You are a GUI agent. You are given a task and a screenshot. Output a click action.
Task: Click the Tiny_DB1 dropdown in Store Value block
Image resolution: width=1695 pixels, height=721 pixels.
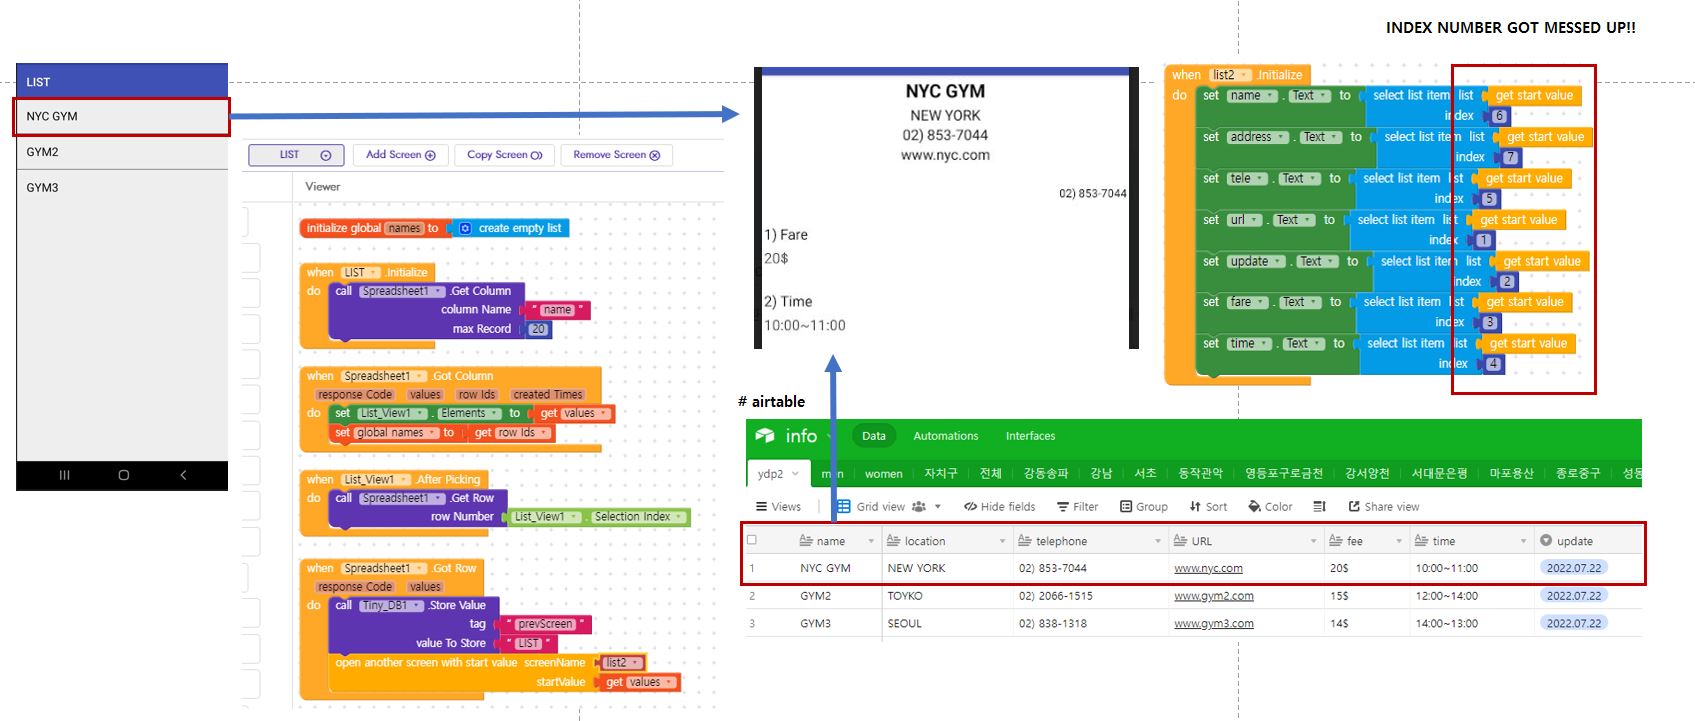(x=391, y=605)
